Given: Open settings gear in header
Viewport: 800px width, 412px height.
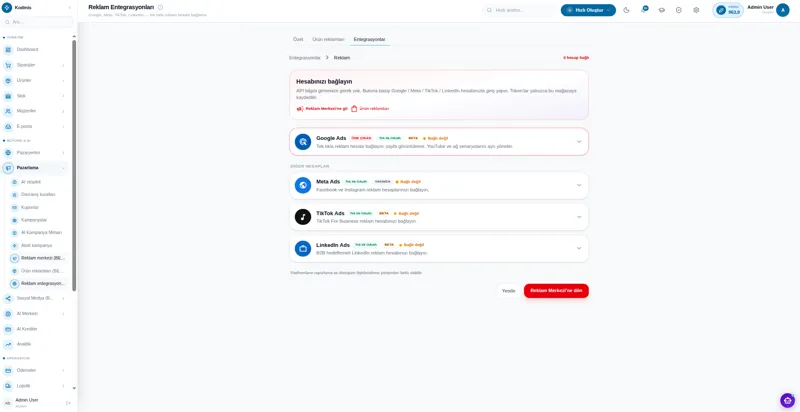Looking at the screenshot, I should [x=696, y=10].
